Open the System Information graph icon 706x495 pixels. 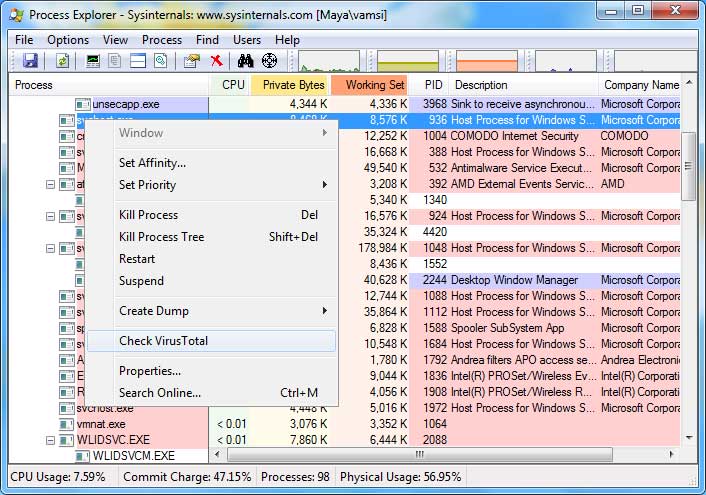point(93,60)
